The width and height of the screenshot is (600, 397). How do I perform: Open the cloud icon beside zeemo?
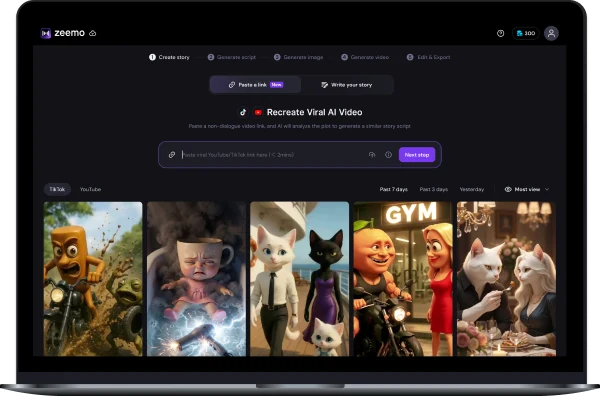pyautogui.click(x=93, y=33)
